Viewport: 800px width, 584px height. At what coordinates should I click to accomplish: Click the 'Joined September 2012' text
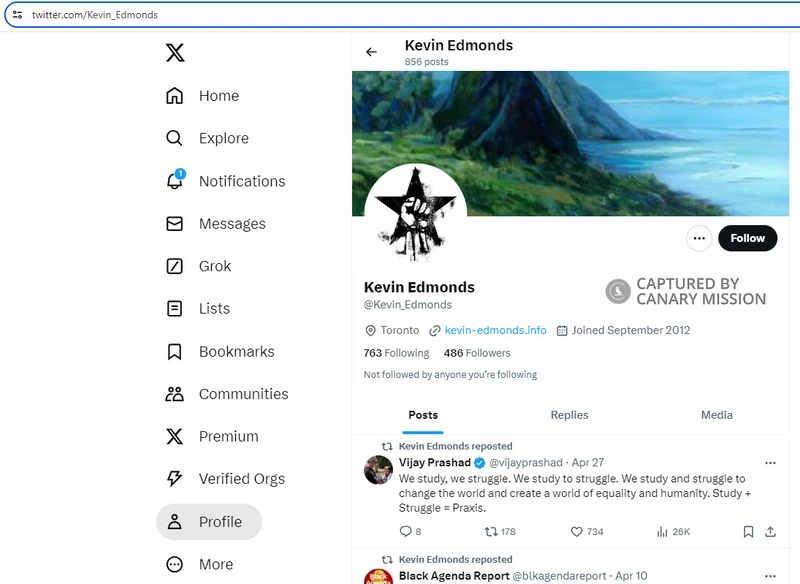click(x=631, y=331)
